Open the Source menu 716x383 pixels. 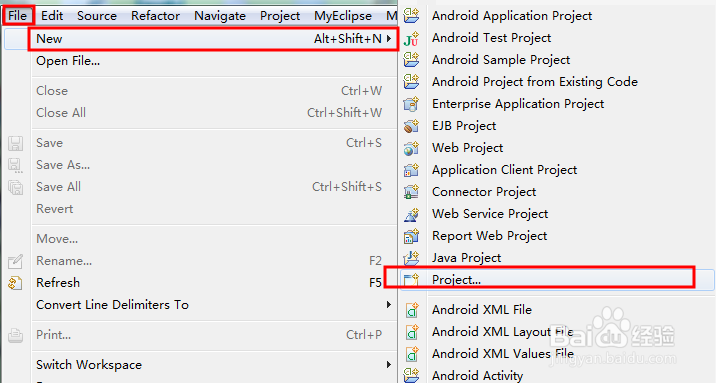97,16
